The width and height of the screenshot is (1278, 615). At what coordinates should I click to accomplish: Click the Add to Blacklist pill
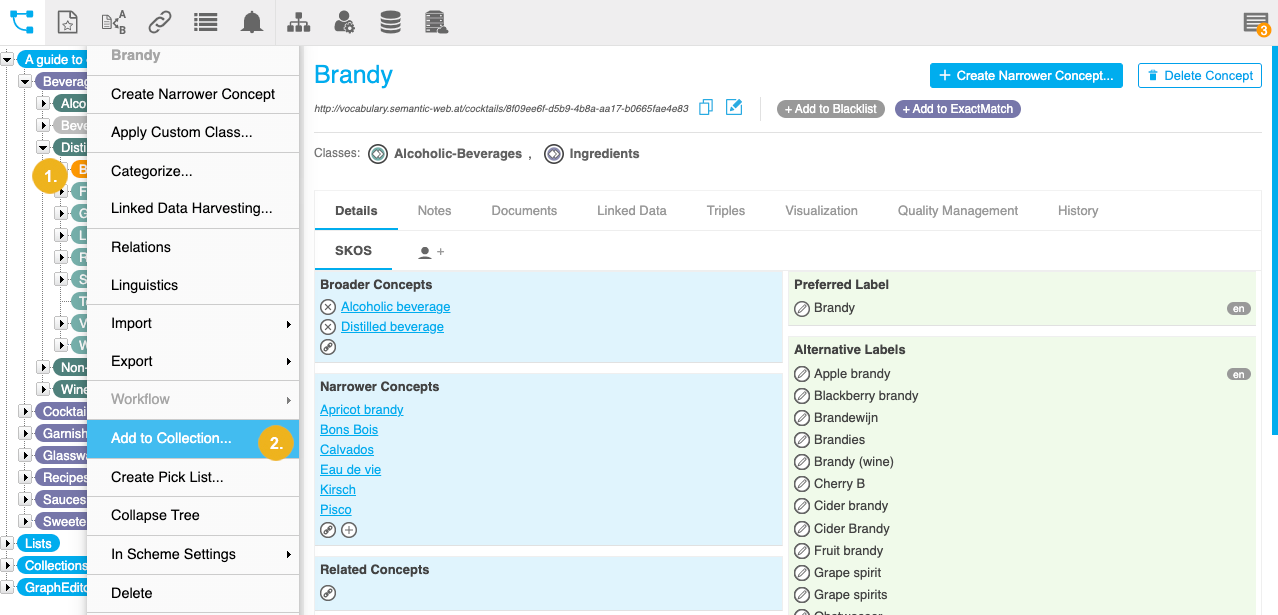830,109
